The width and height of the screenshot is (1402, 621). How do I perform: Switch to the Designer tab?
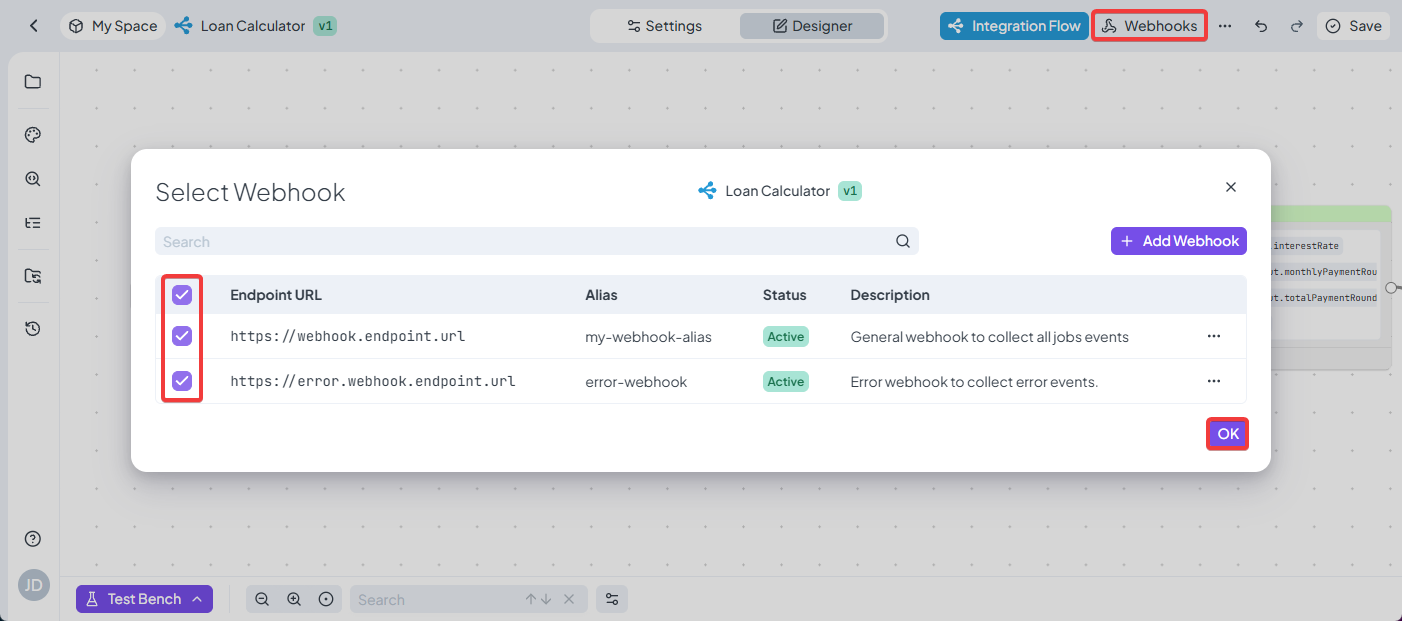coord(812,26)
